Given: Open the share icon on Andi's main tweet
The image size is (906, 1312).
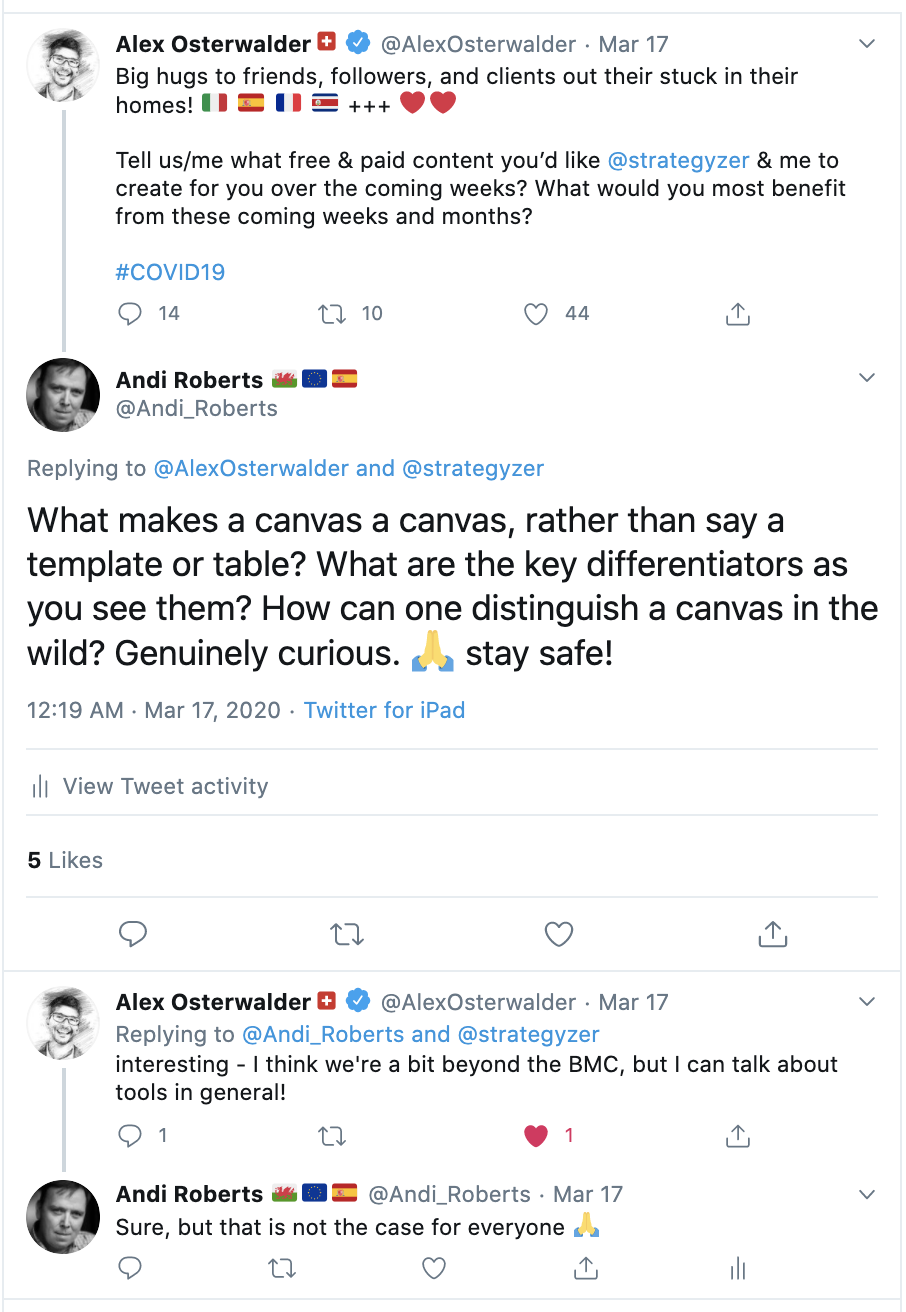Looking at the screenshot, I should (x=771, y=934).
